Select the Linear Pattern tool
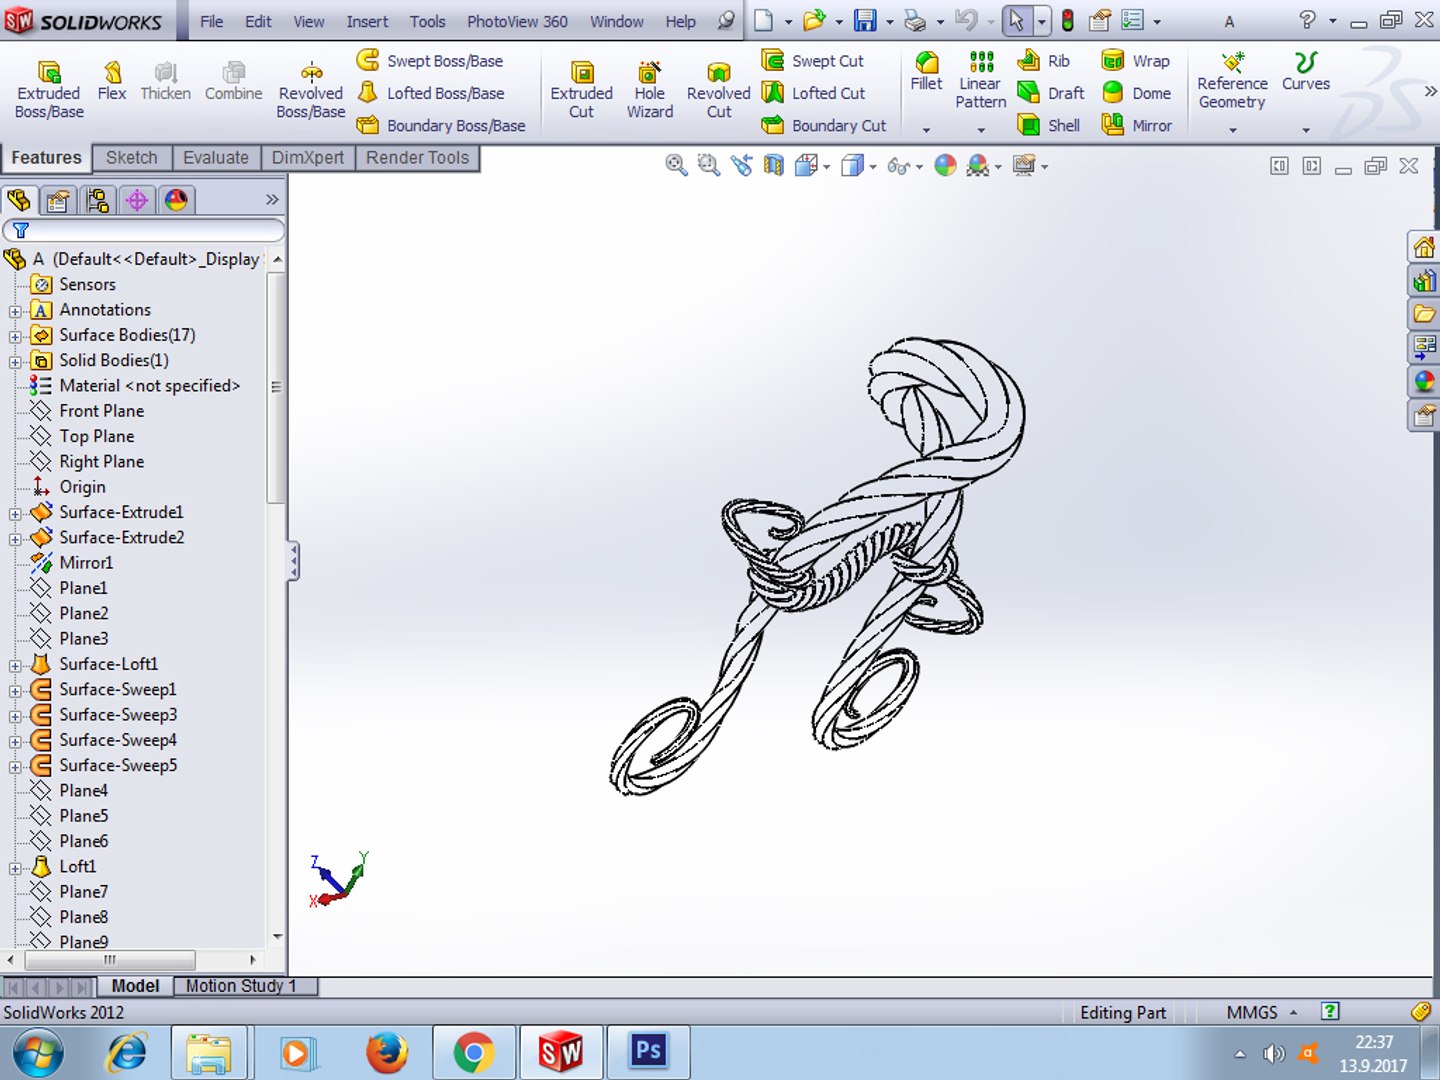 pos(980,80)
